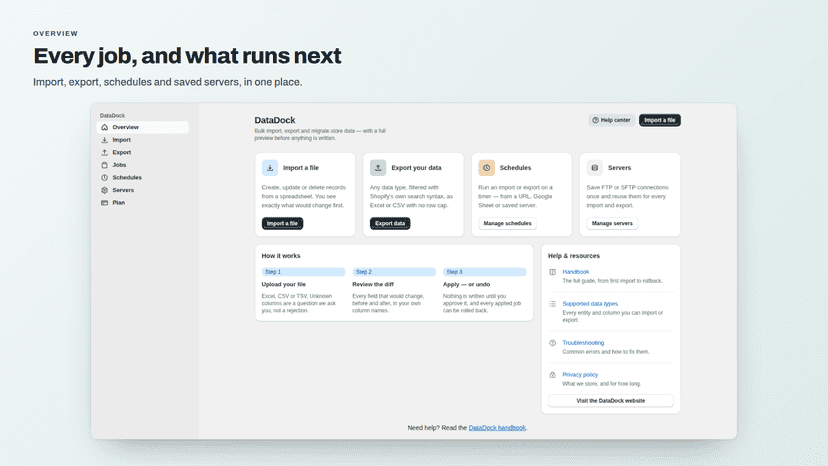This screenshot has width=828, height=466.
Task: Click the DataDock label atop the sidebar
Action: 112,116
